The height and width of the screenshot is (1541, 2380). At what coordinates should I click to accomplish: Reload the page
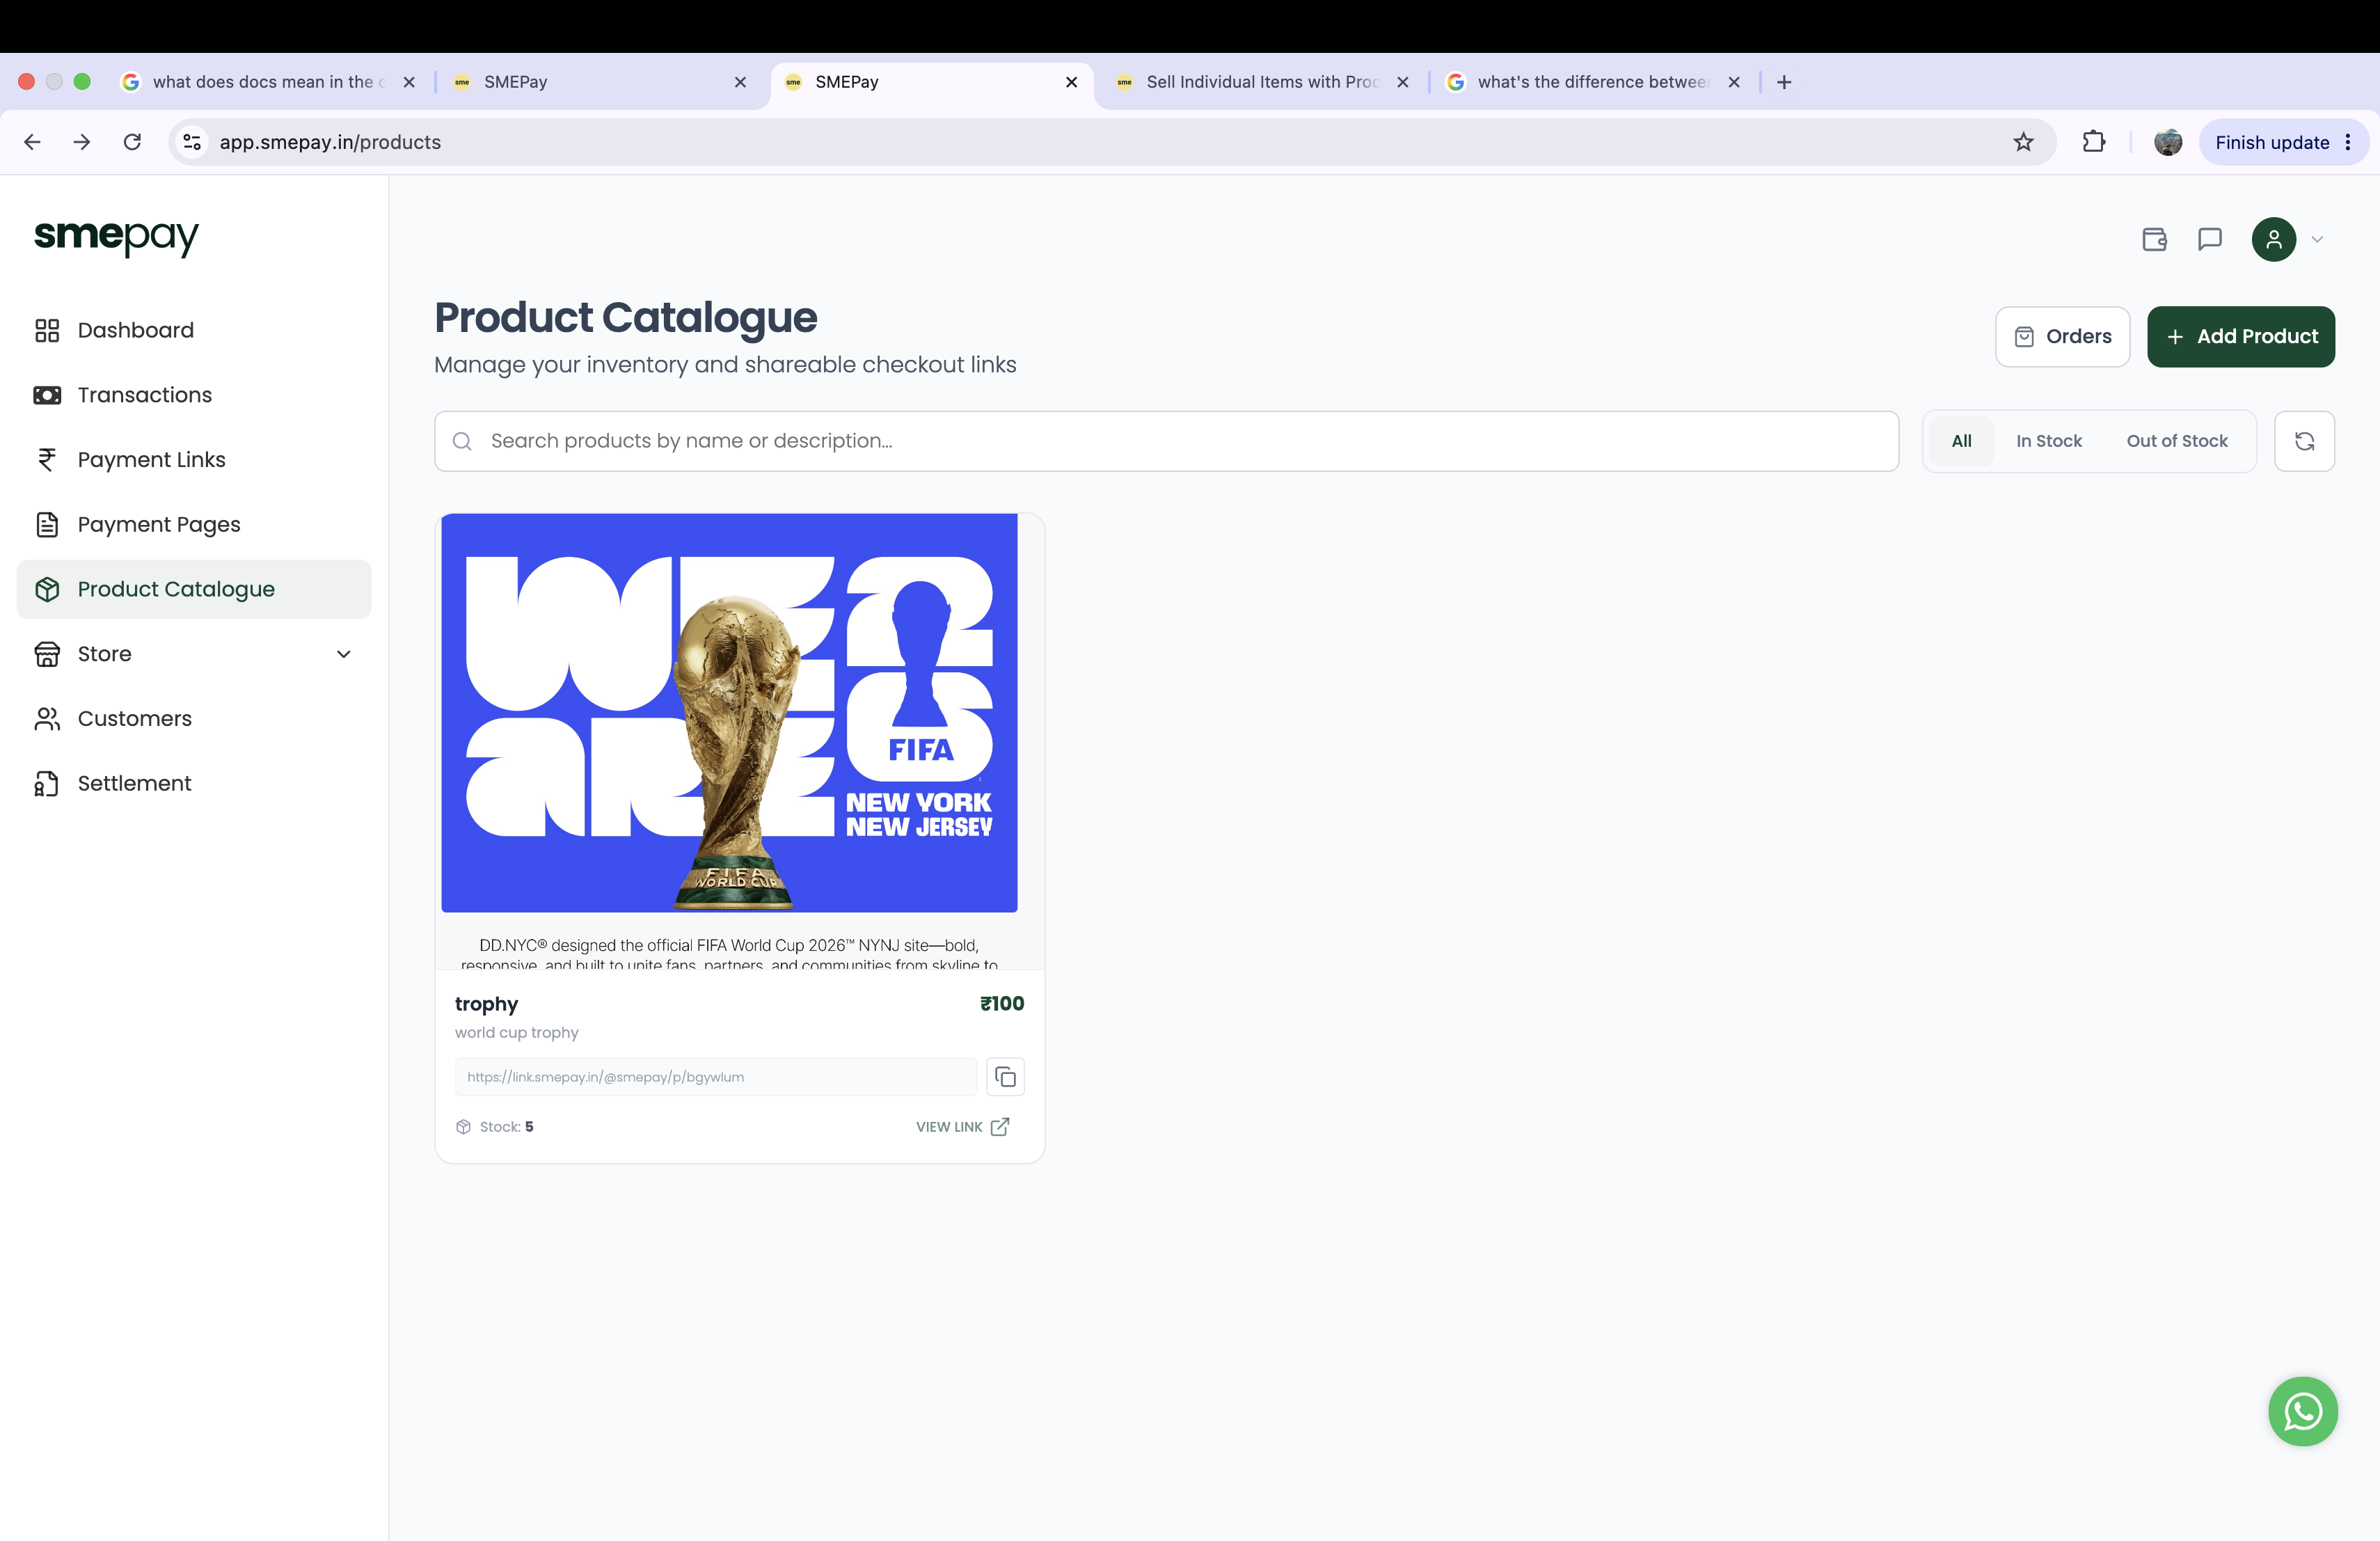pyautogui.click(x=132, y=142)
